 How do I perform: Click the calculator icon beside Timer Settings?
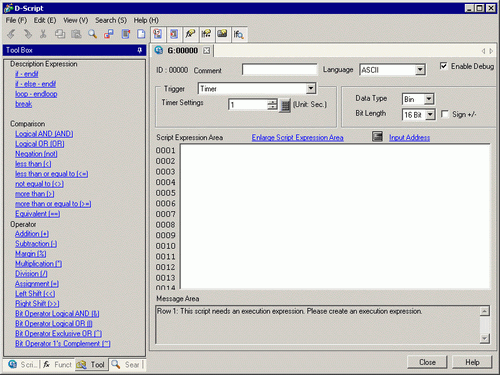click(x=285, y=106)
